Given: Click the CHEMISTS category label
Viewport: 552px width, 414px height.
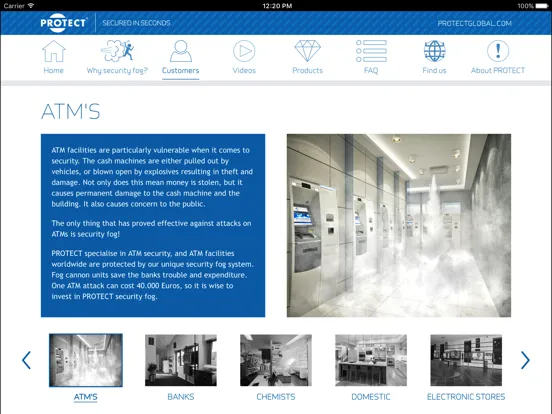Looking at the screenshot, I should tap(276, 397).
